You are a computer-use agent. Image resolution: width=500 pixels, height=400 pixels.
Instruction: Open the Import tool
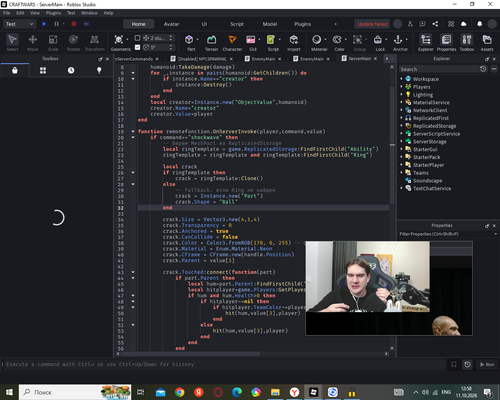pos(294,42)
